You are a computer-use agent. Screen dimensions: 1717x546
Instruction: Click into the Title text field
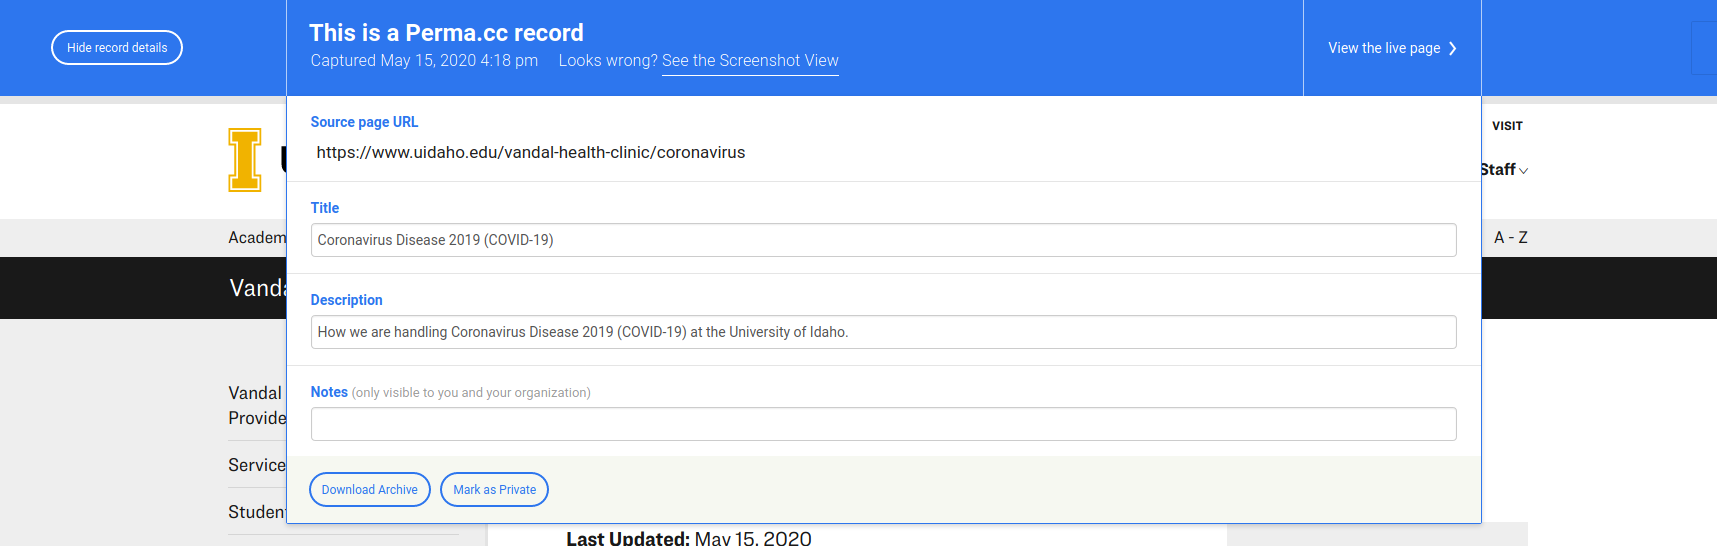[883, 240]
